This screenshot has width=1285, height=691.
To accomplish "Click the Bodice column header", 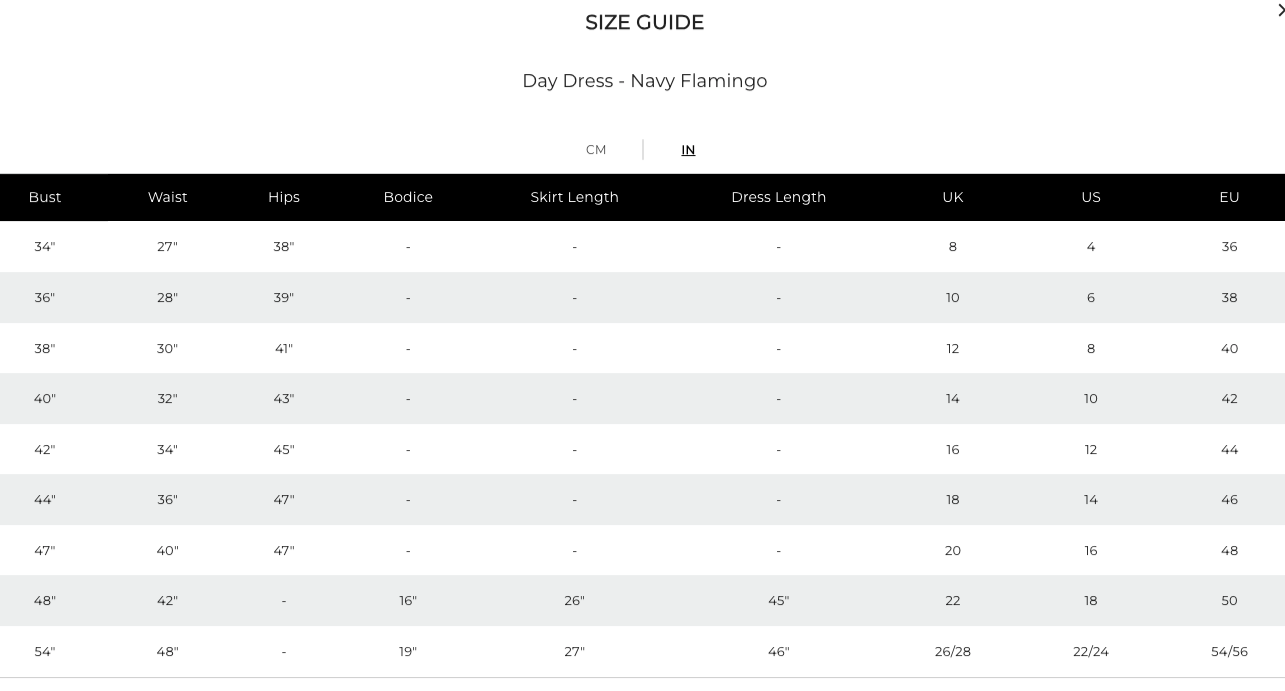I will click(408, 197).
